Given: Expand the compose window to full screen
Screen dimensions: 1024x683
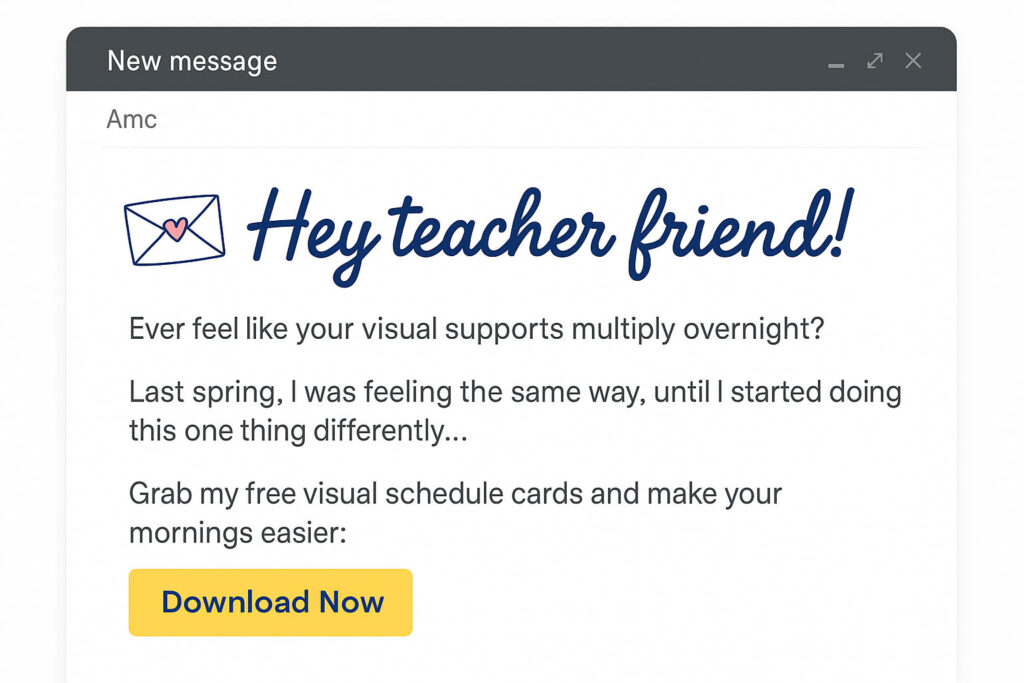Looking at the screenshot, I should coord(875,61).
